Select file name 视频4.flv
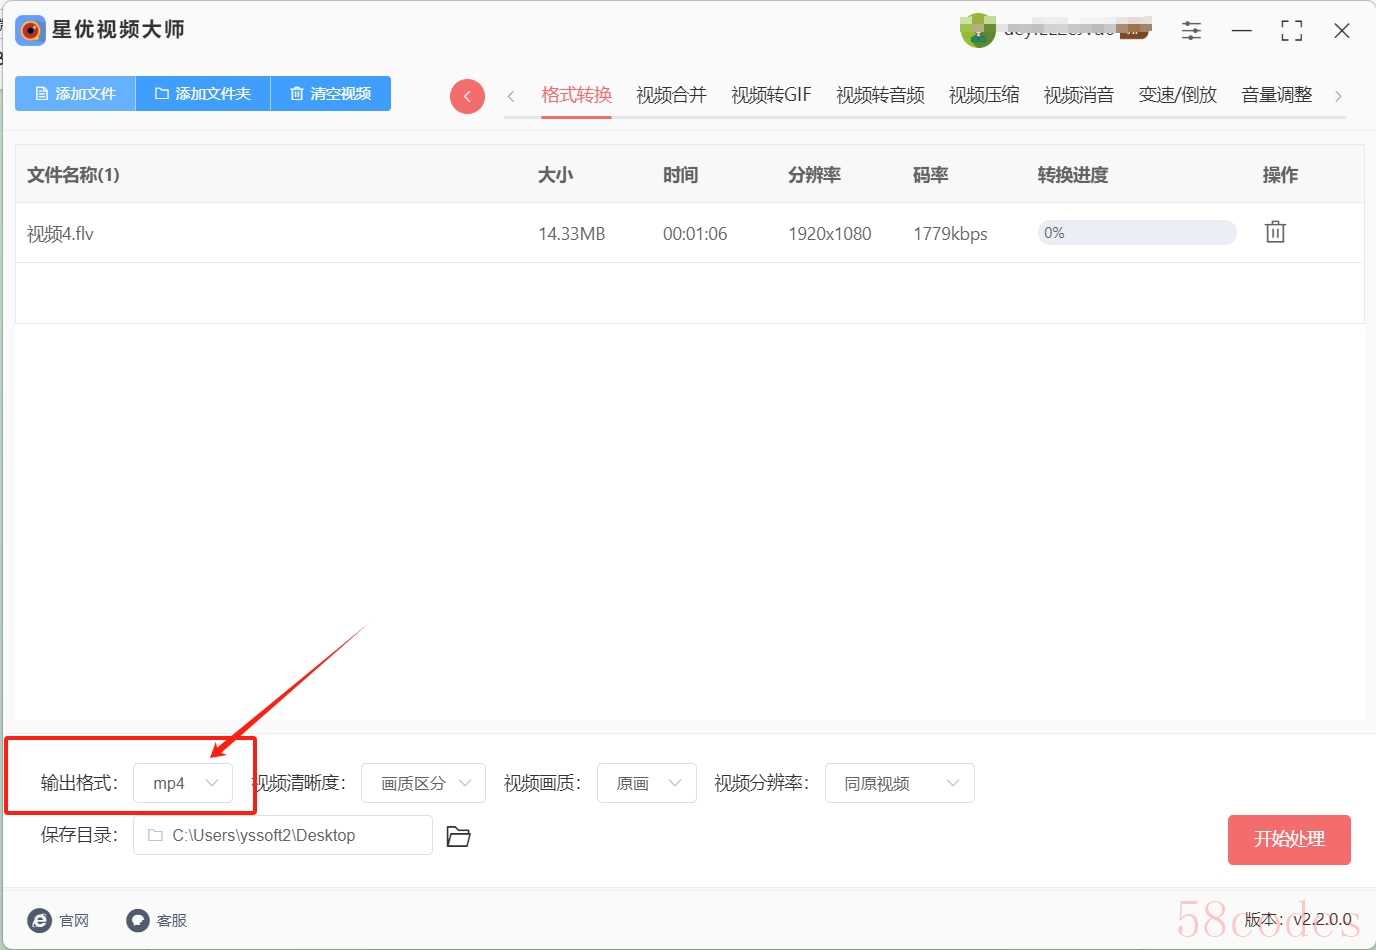Viewport: 1376px width, 950px height. (60, 234)
